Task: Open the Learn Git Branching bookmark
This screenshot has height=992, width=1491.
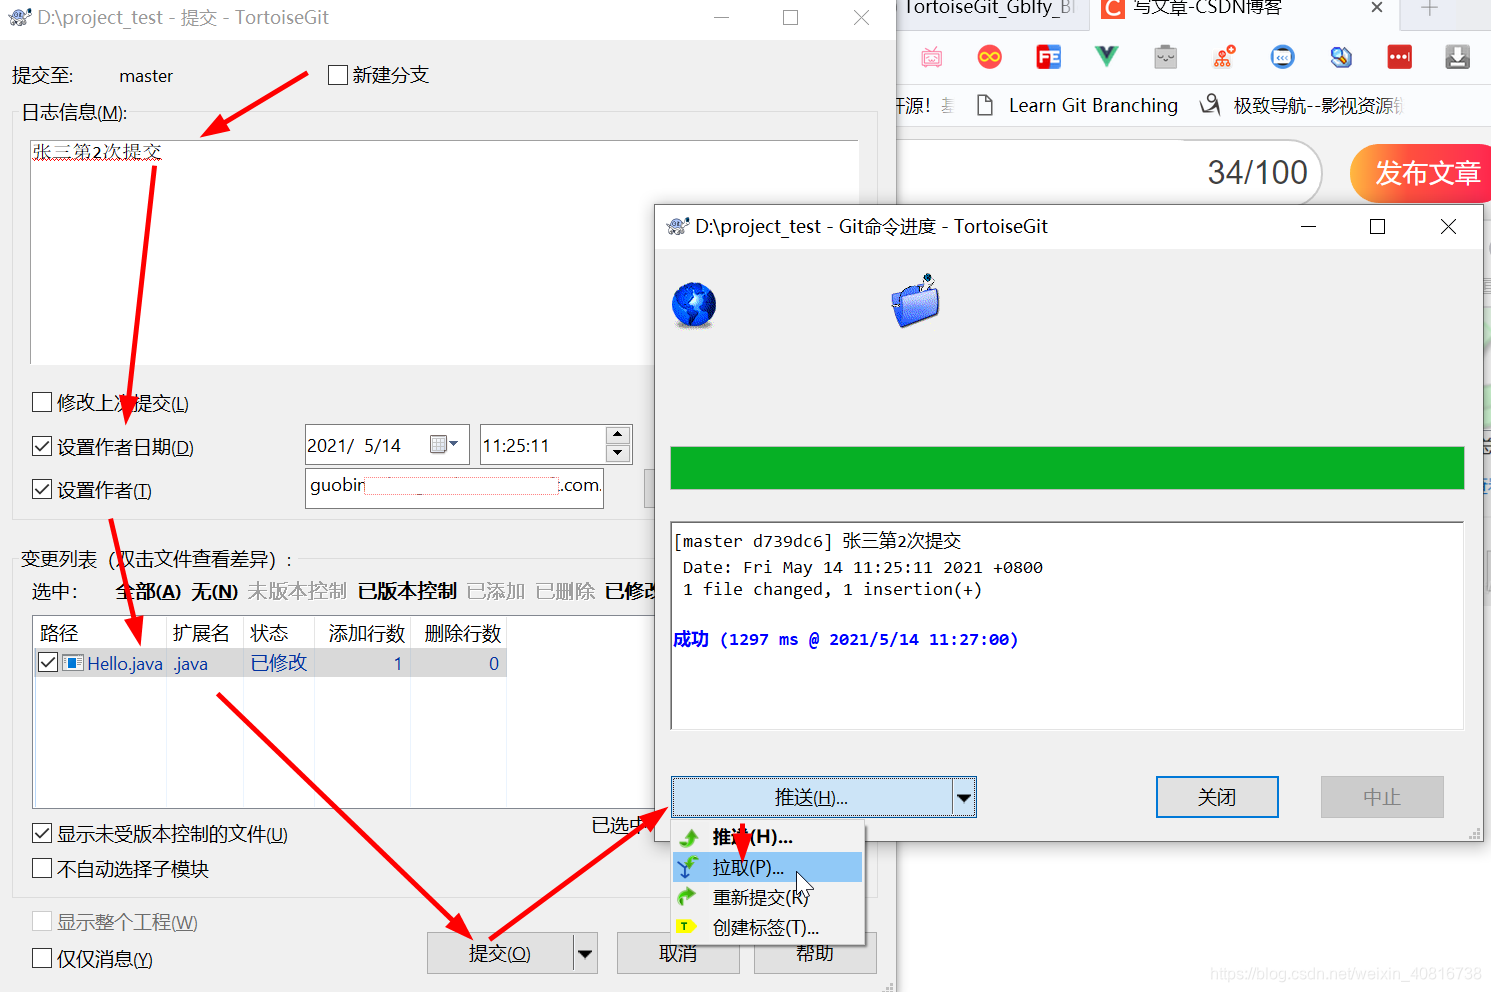Action: [x=1092, y=105]
